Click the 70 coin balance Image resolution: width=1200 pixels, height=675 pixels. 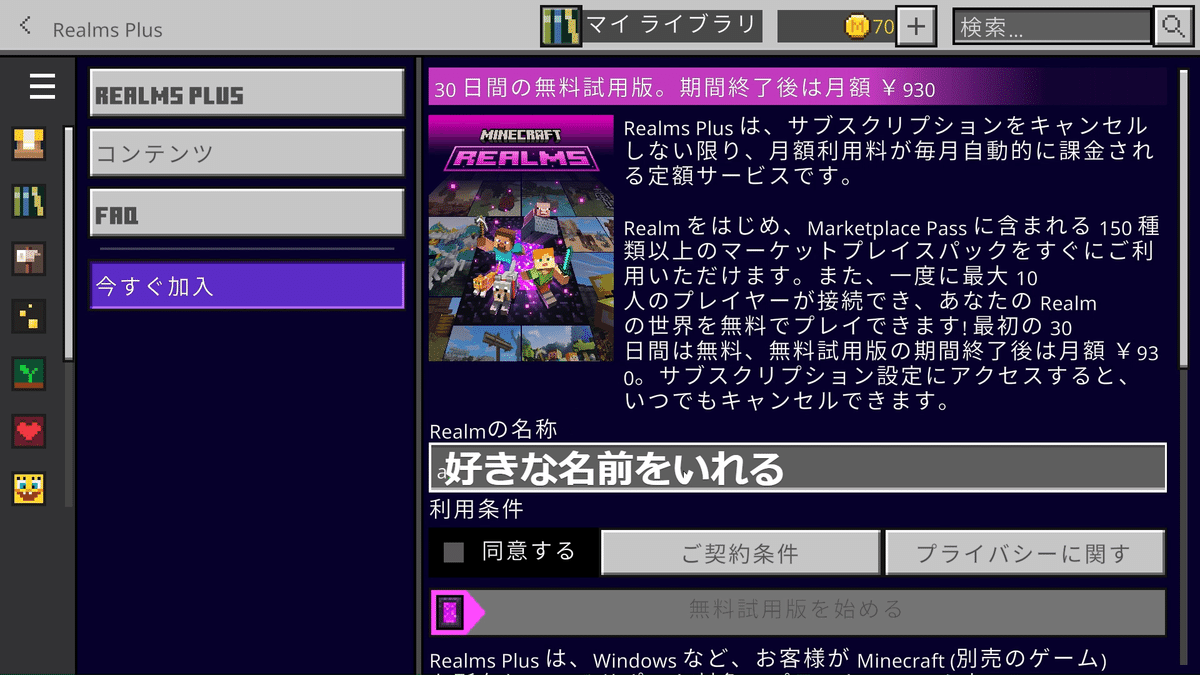(x=883, y=27)
